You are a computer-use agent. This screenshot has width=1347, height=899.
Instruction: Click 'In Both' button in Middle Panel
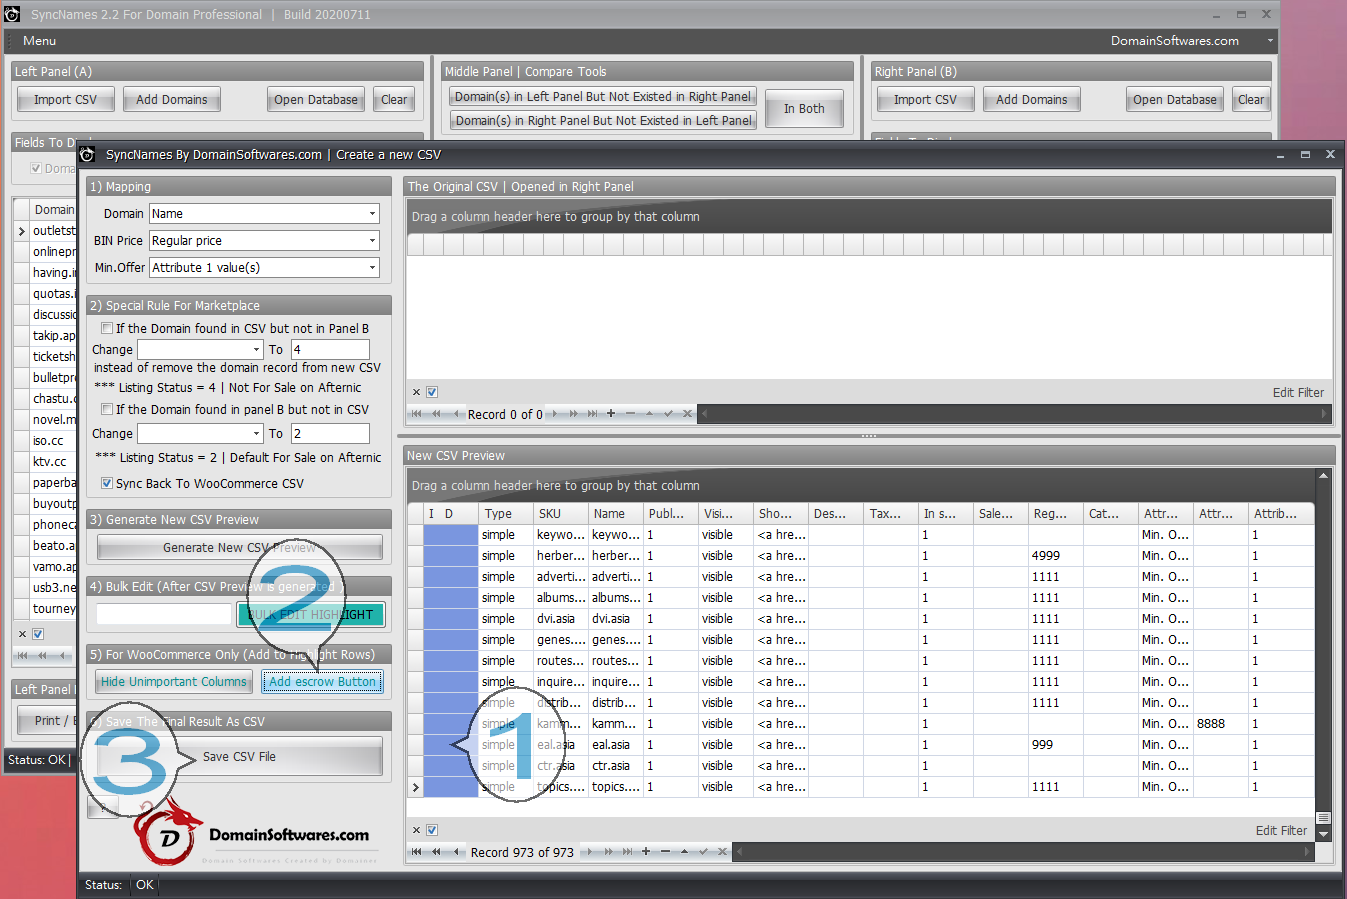[x=804, y=109]
